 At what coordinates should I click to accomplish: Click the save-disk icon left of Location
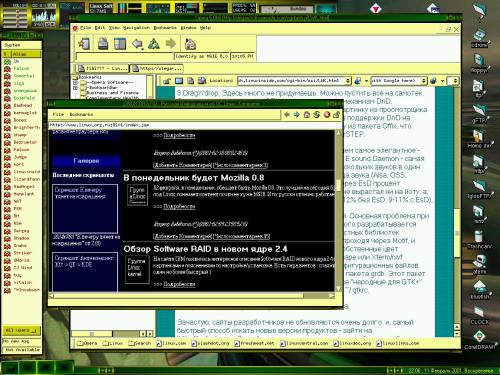pyautogui.click(x=202, y=81)
